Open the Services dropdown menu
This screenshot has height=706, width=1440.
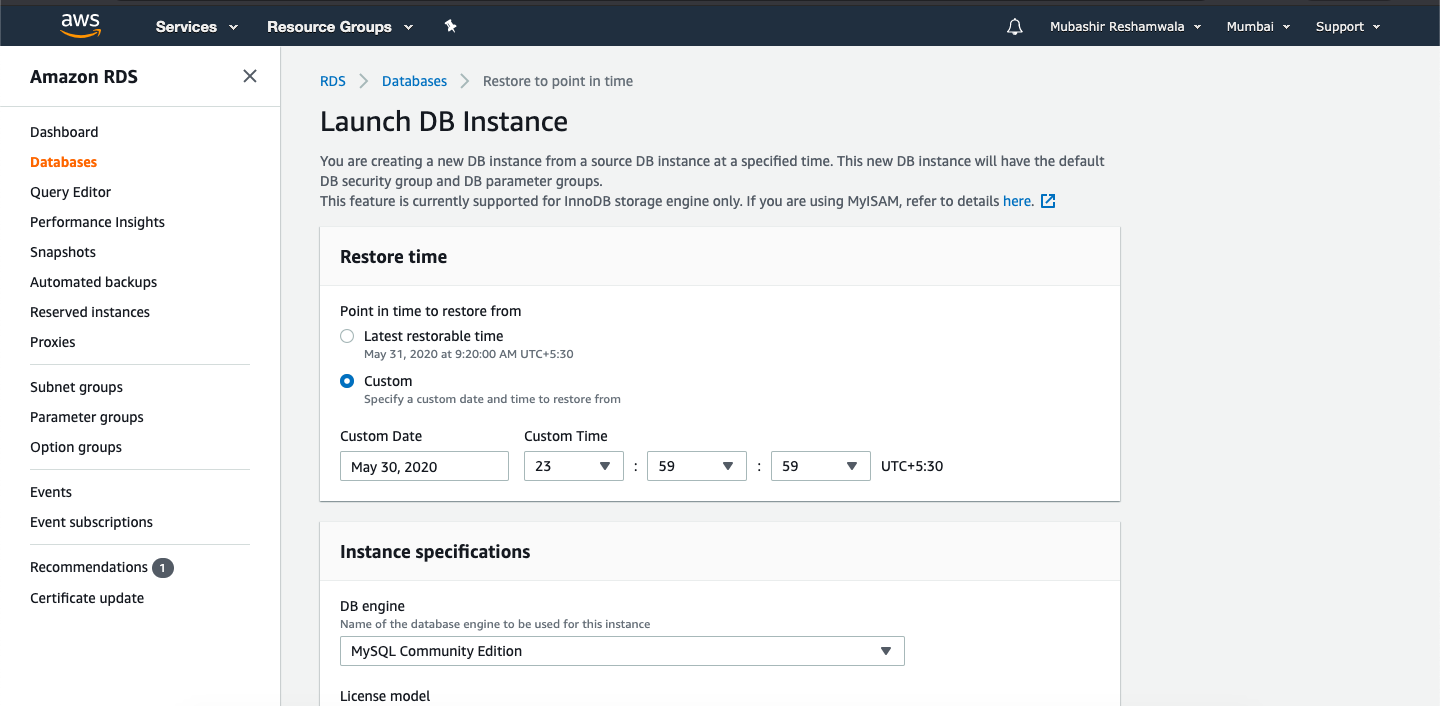(197, 27)
